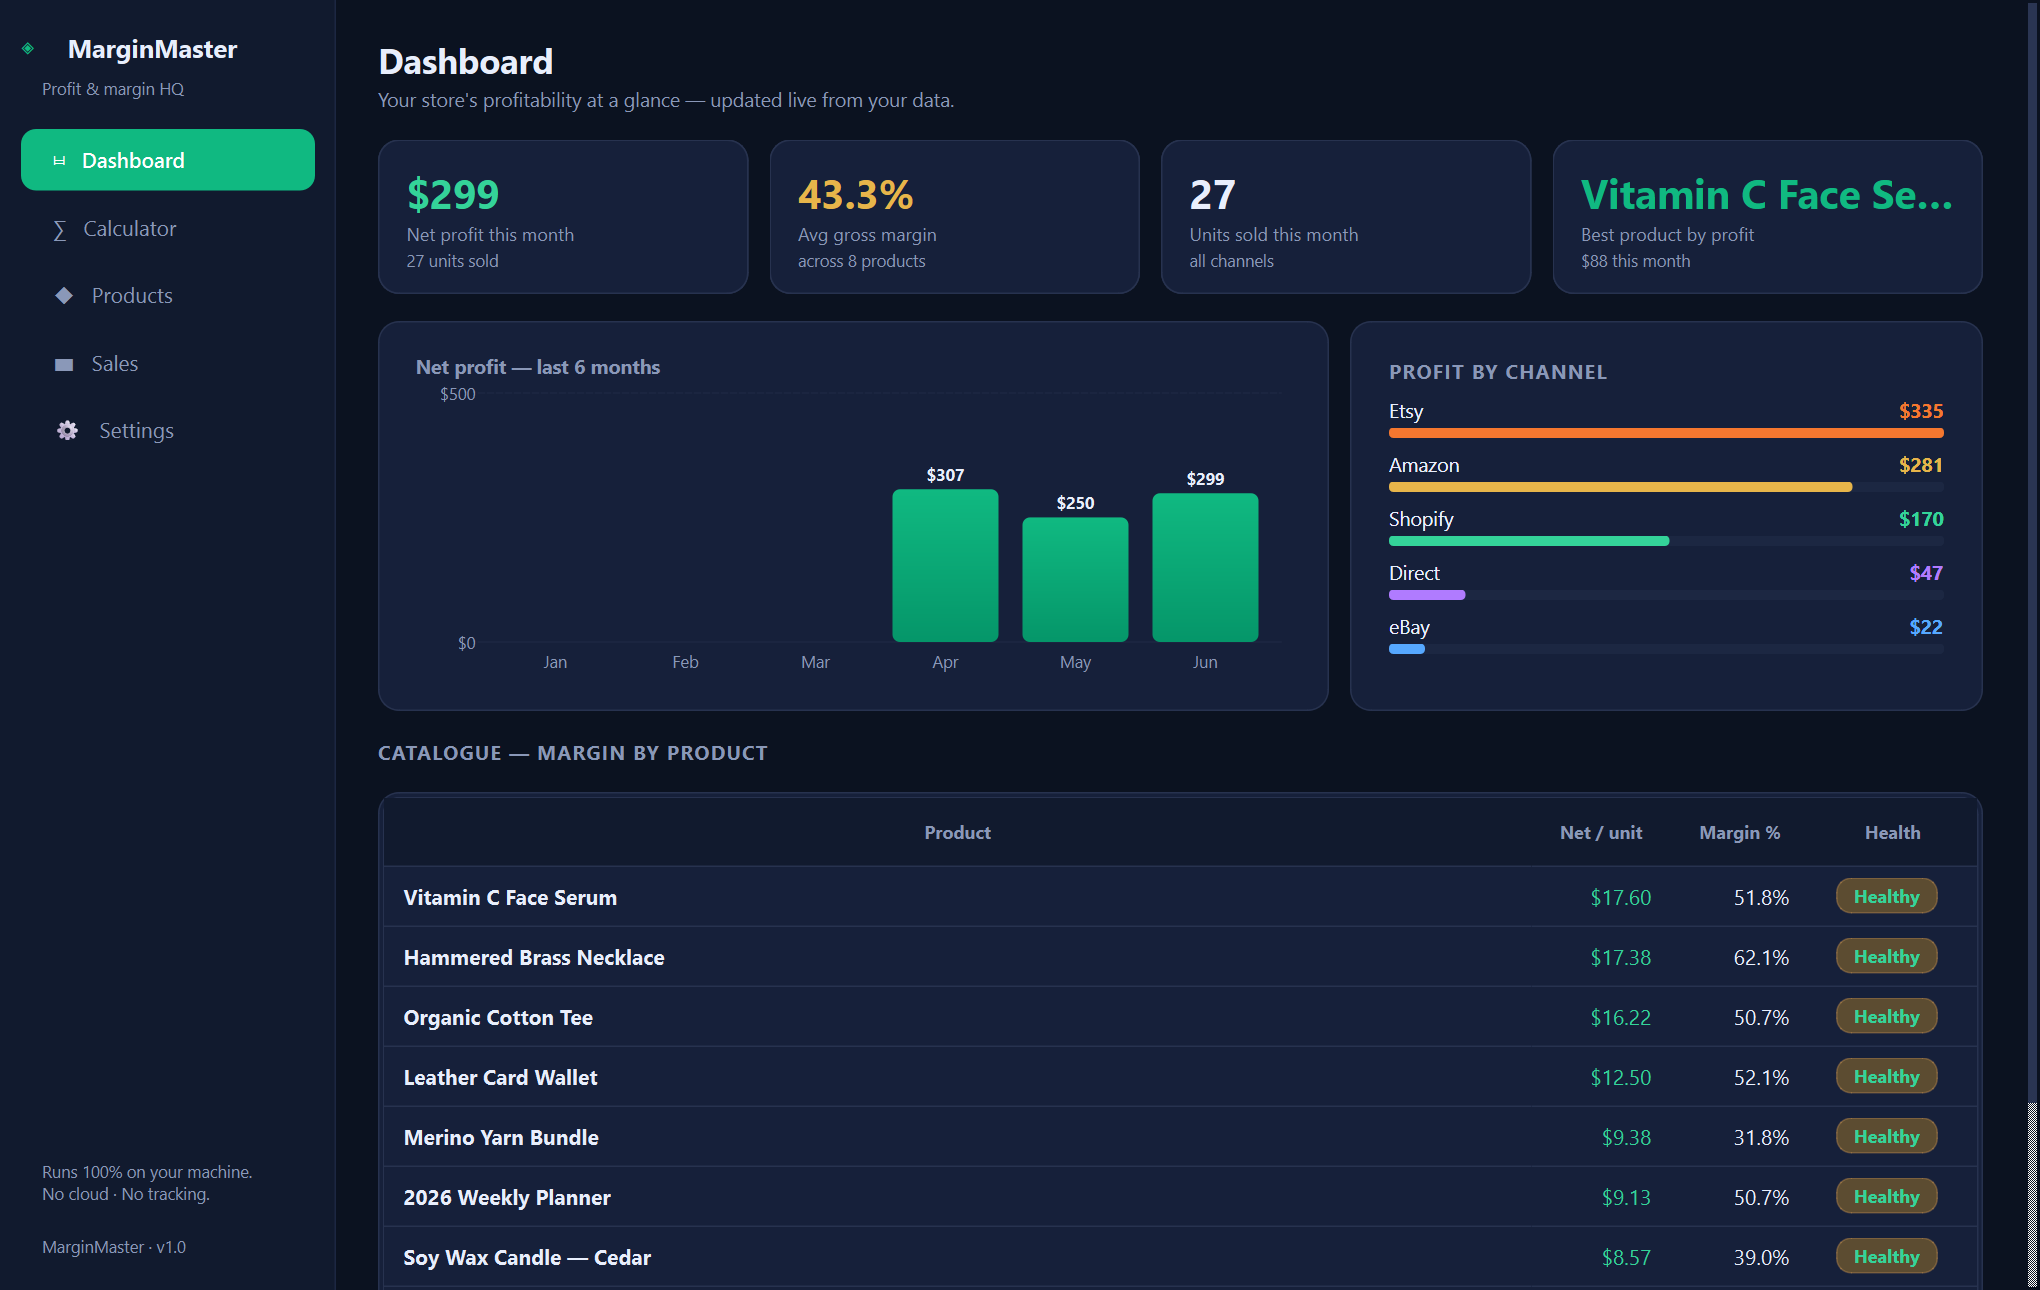
Task: Click the Shopify green channel bar
Action: tap(1529, 541)
